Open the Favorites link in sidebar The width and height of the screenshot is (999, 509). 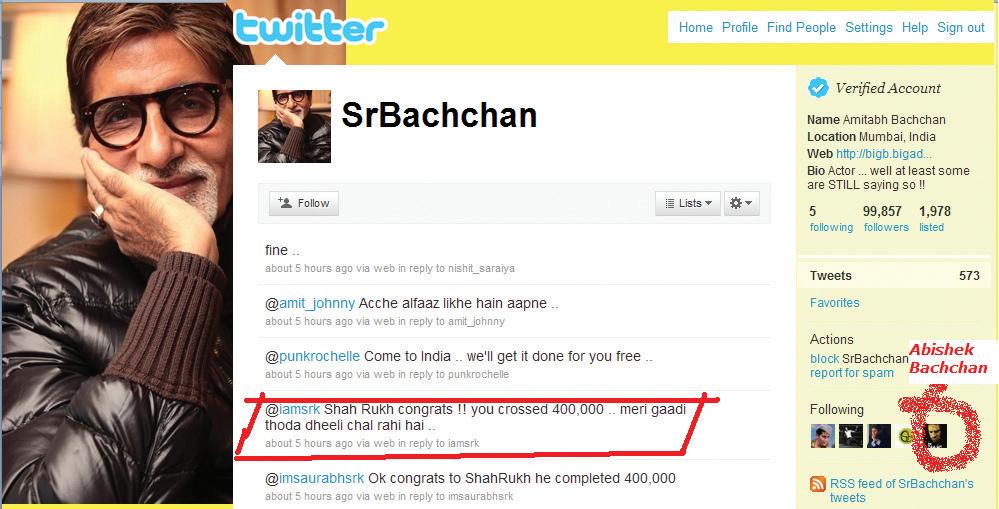click(x=835, y=303)
